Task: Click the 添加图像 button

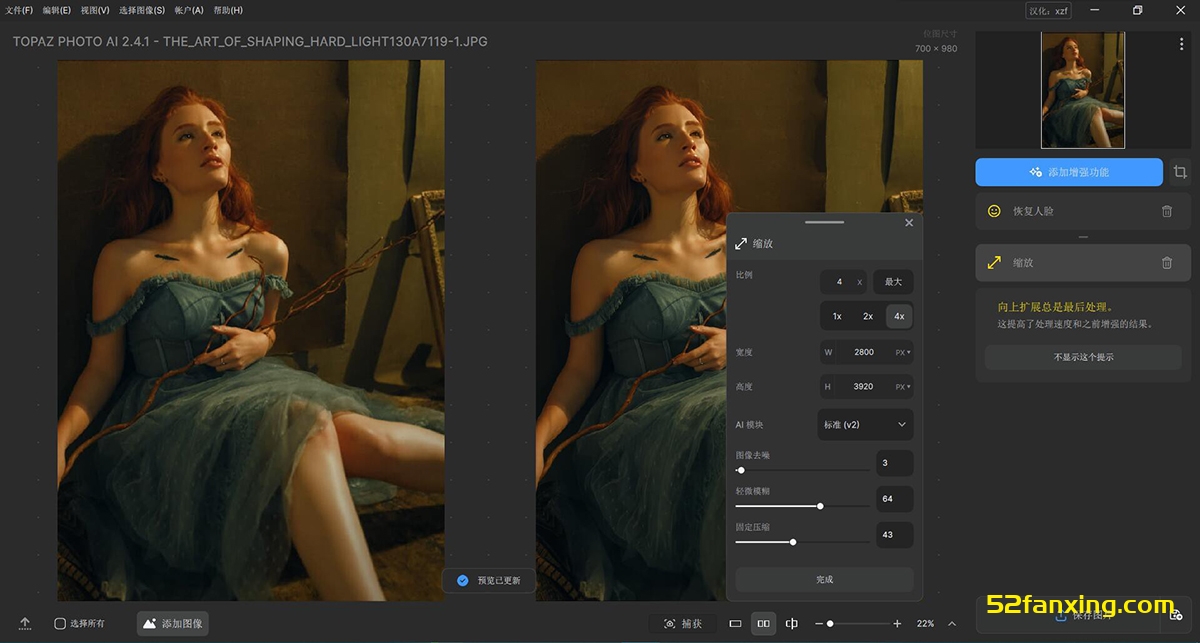Action: pyautogui.click(x=171, y=623)
